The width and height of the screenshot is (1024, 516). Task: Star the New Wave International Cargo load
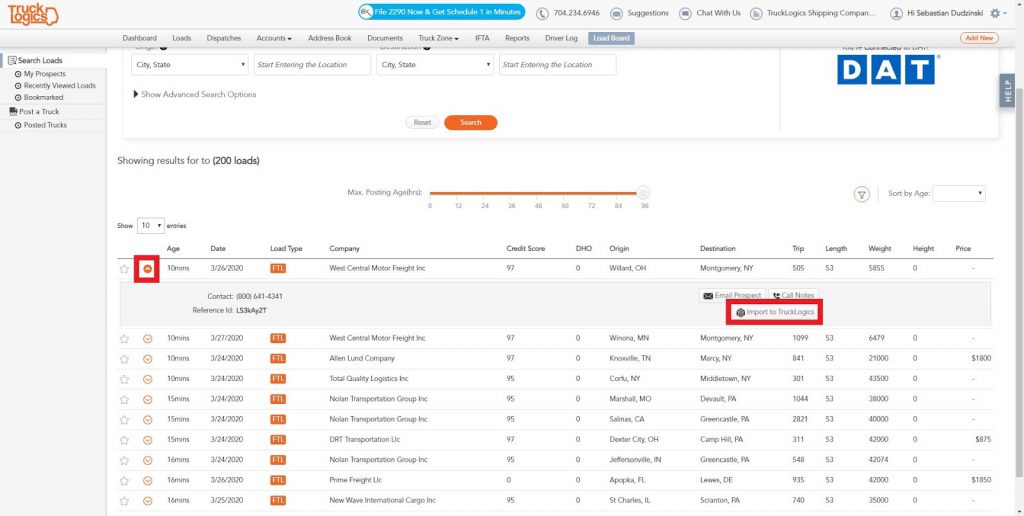tap(124, 501)
